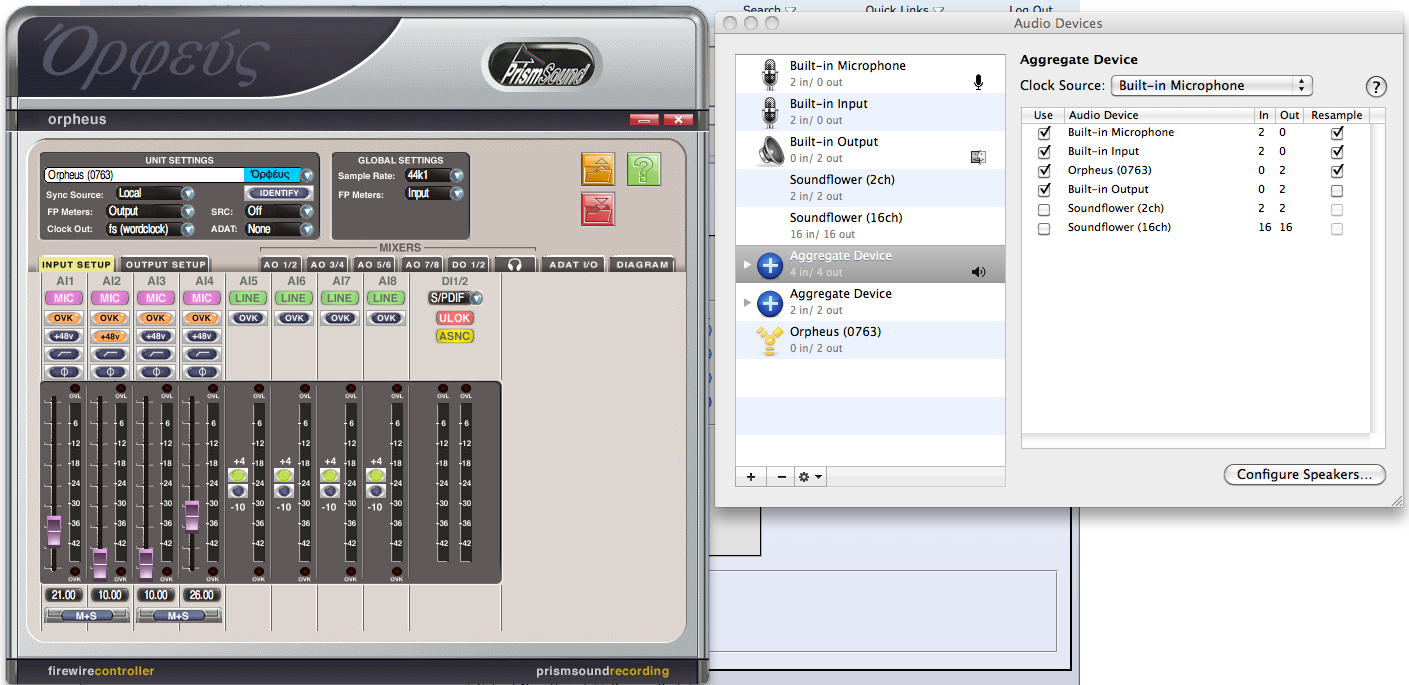1409x685 pixels.
Task: Select the Orpheus (0763) FireWire device icon
Action: [x=769, y=340]
